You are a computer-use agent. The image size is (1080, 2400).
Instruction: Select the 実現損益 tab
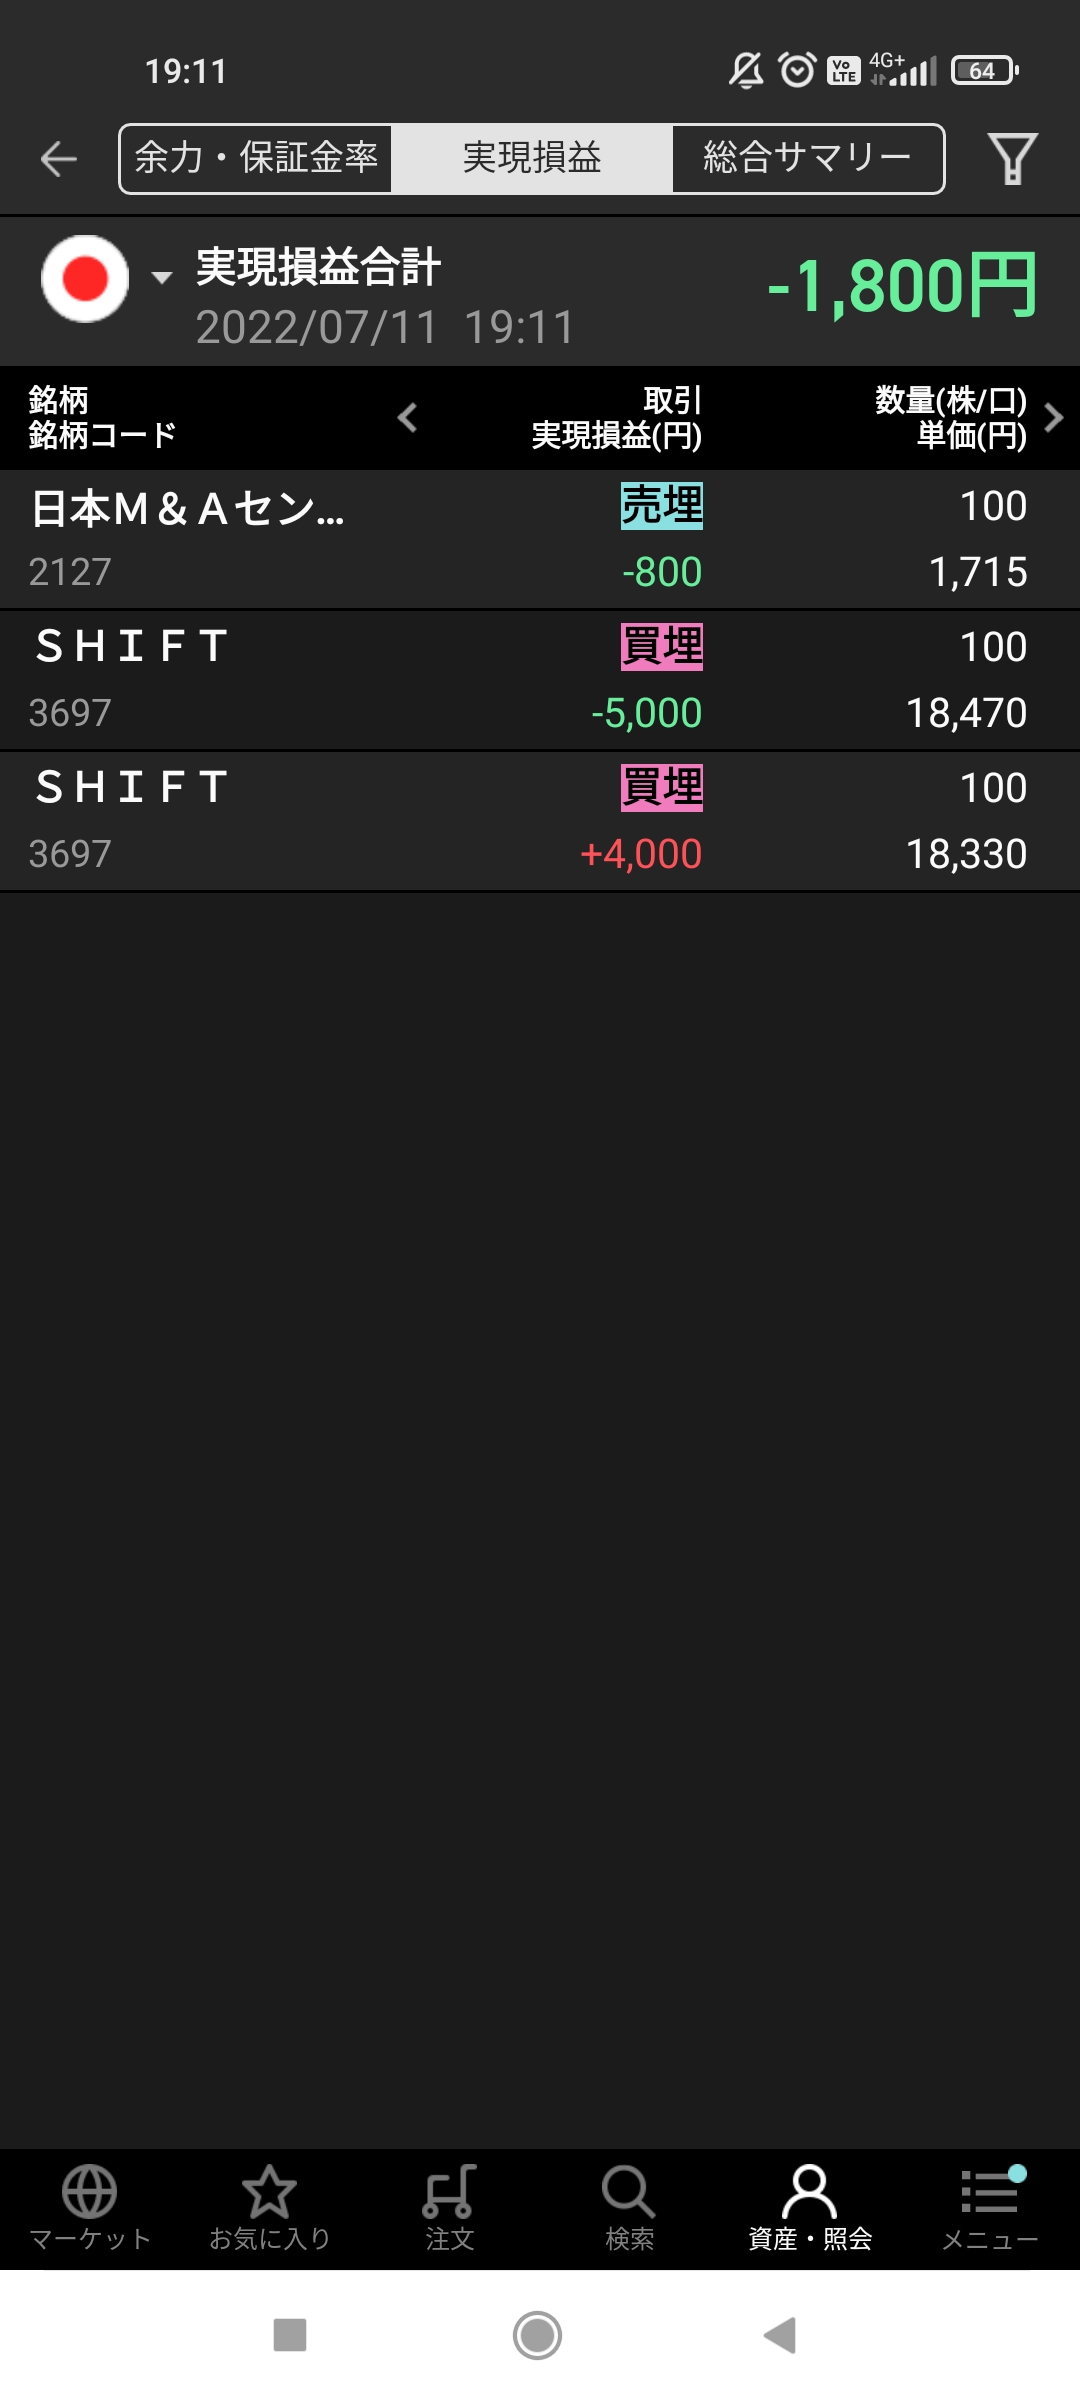(532, 159)
